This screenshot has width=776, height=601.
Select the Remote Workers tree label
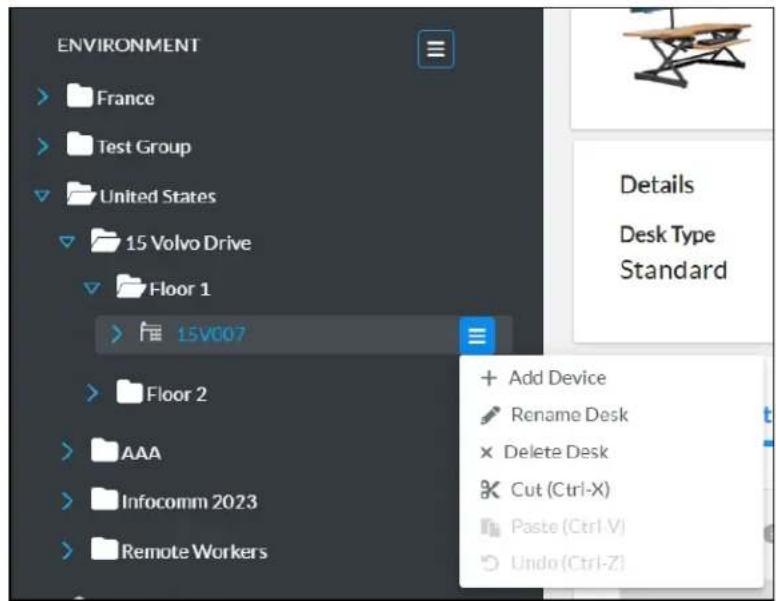pos(194,551)
